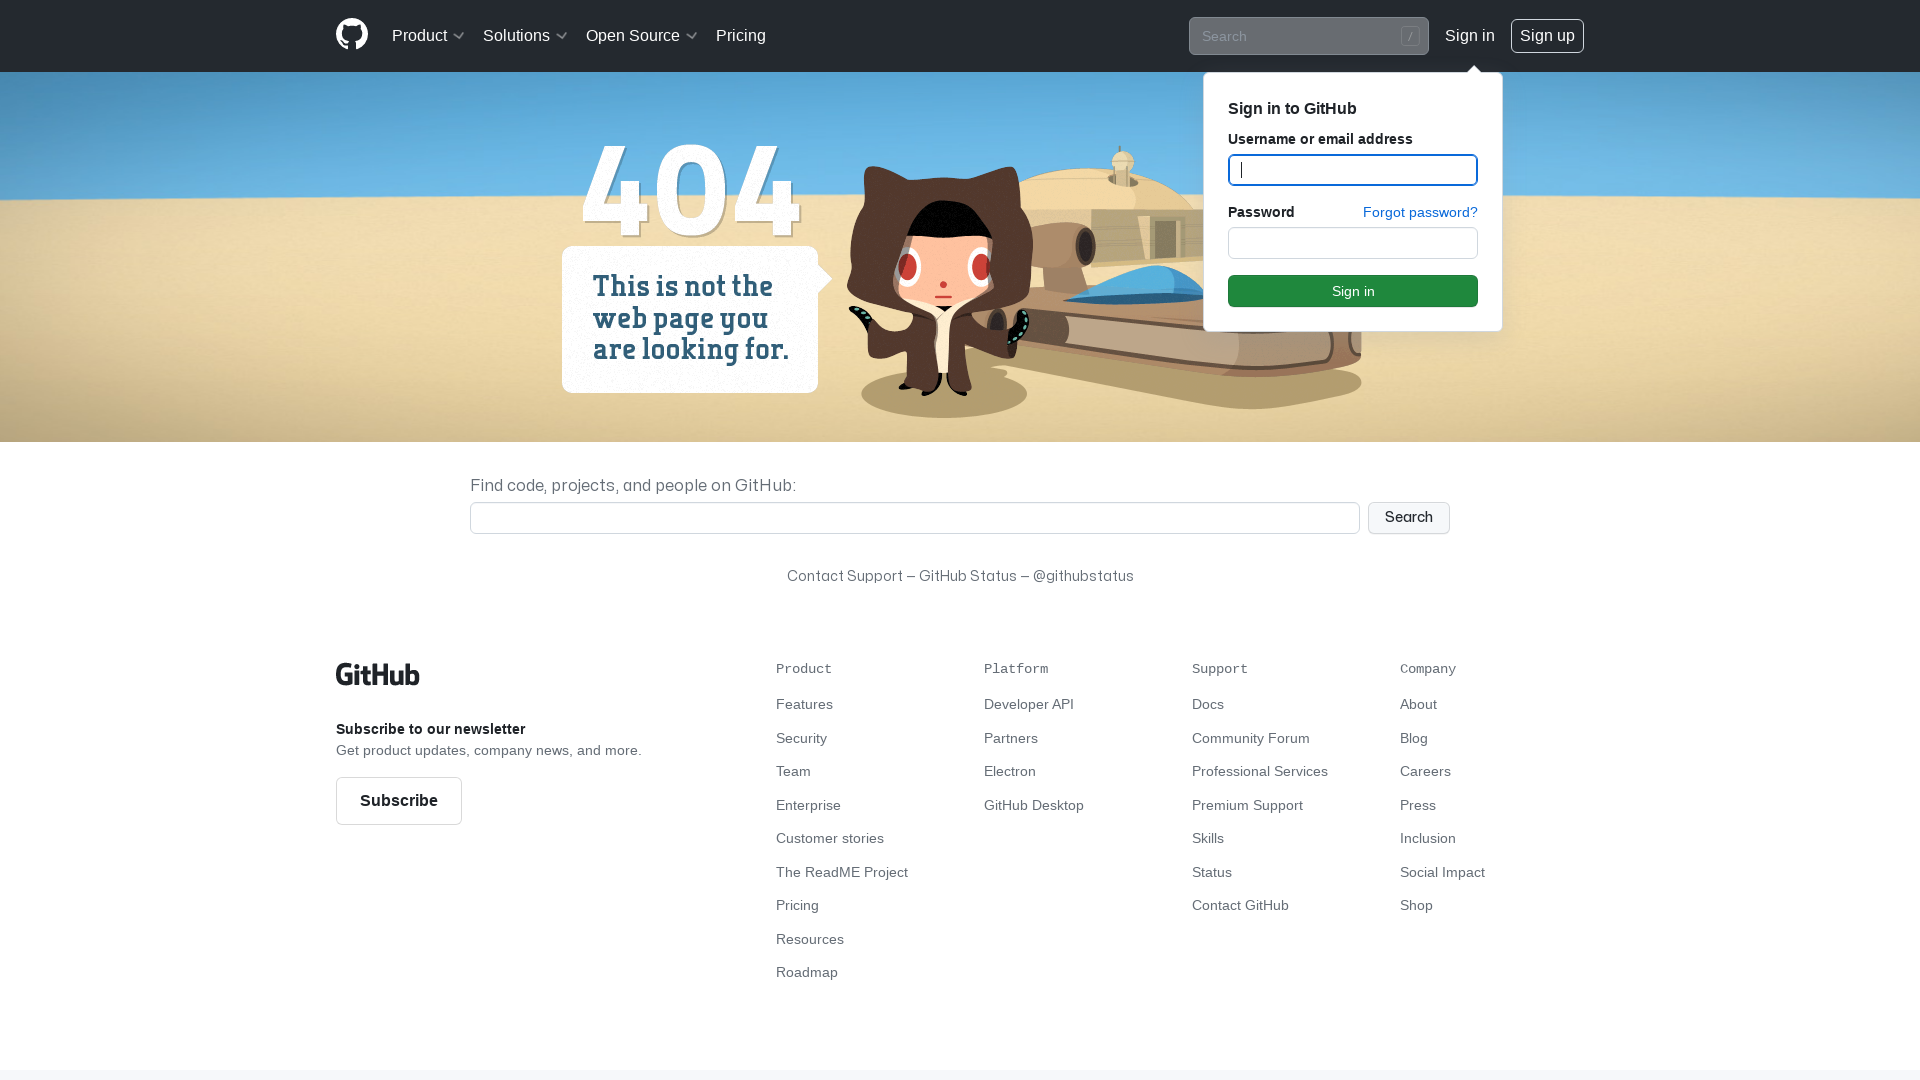1920x1080 pixels.
Task: Open the @githubstatus link
Action: coord(1083,576)
